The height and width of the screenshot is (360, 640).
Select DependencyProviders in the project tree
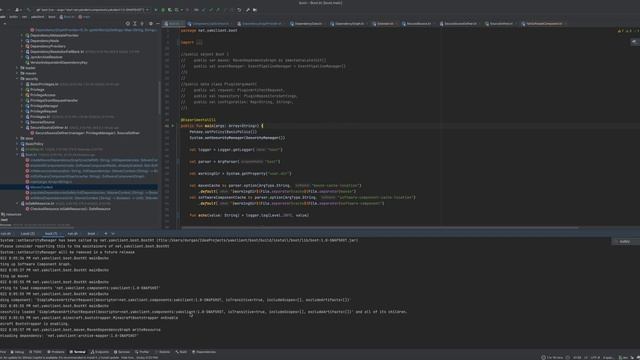48,46
